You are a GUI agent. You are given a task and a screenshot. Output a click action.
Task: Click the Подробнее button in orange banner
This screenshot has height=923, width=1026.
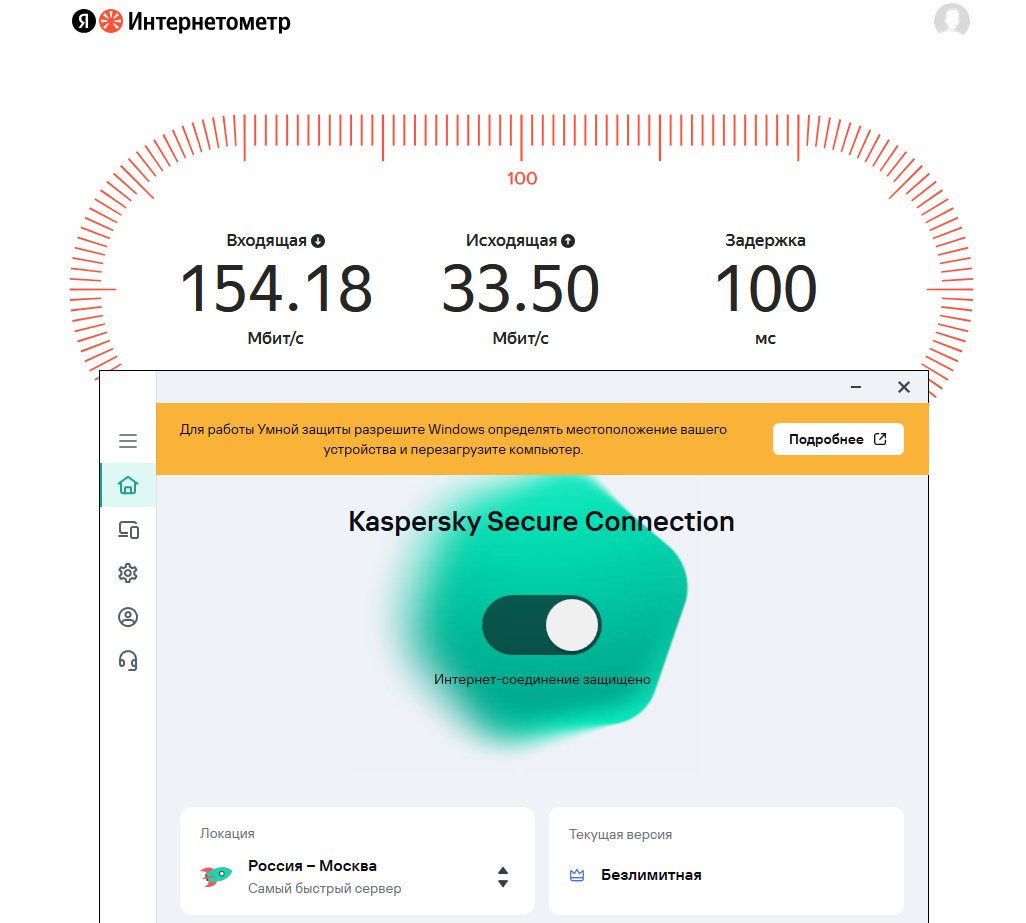[x=838, y=439]
